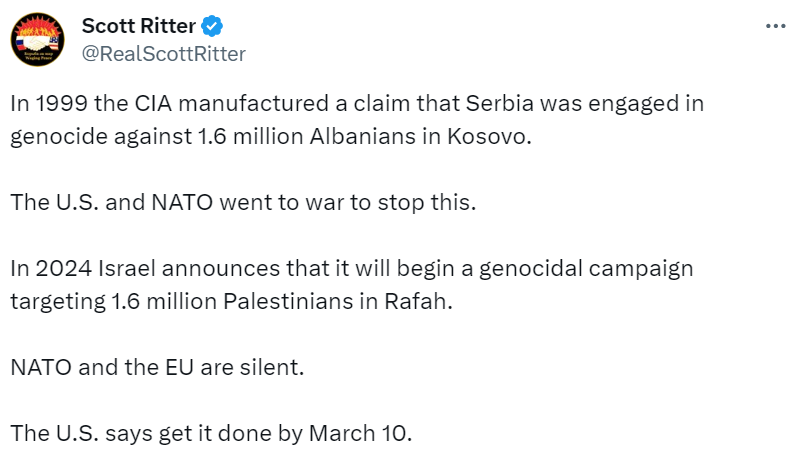Viewport: 793px width, 473px height.
Task: Open the @RealScottRitter handle link
Action: point(163,53)
